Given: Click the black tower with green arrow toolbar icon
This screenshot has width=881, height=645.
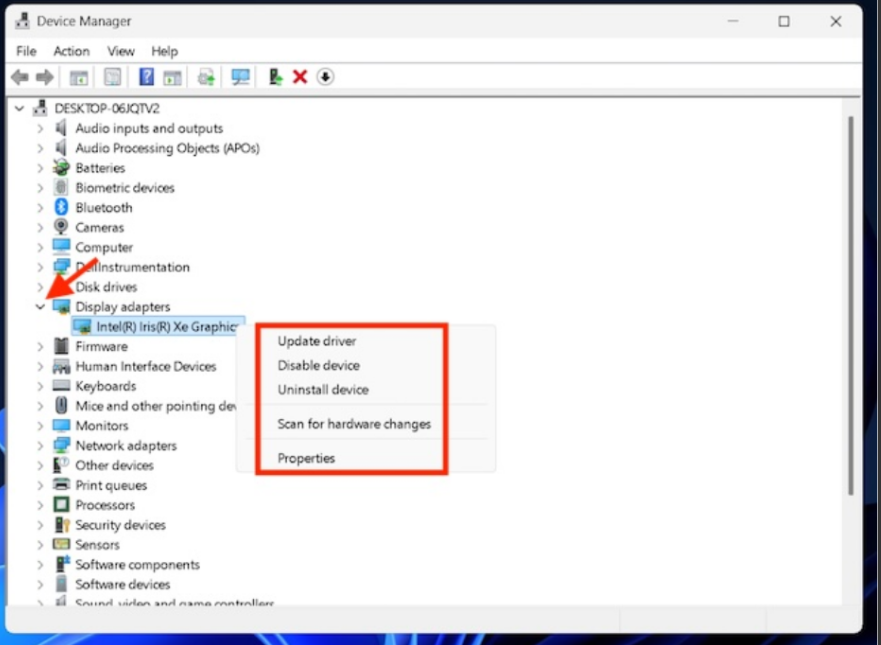Looking at the screenshot, I should [x=275, y=77].
